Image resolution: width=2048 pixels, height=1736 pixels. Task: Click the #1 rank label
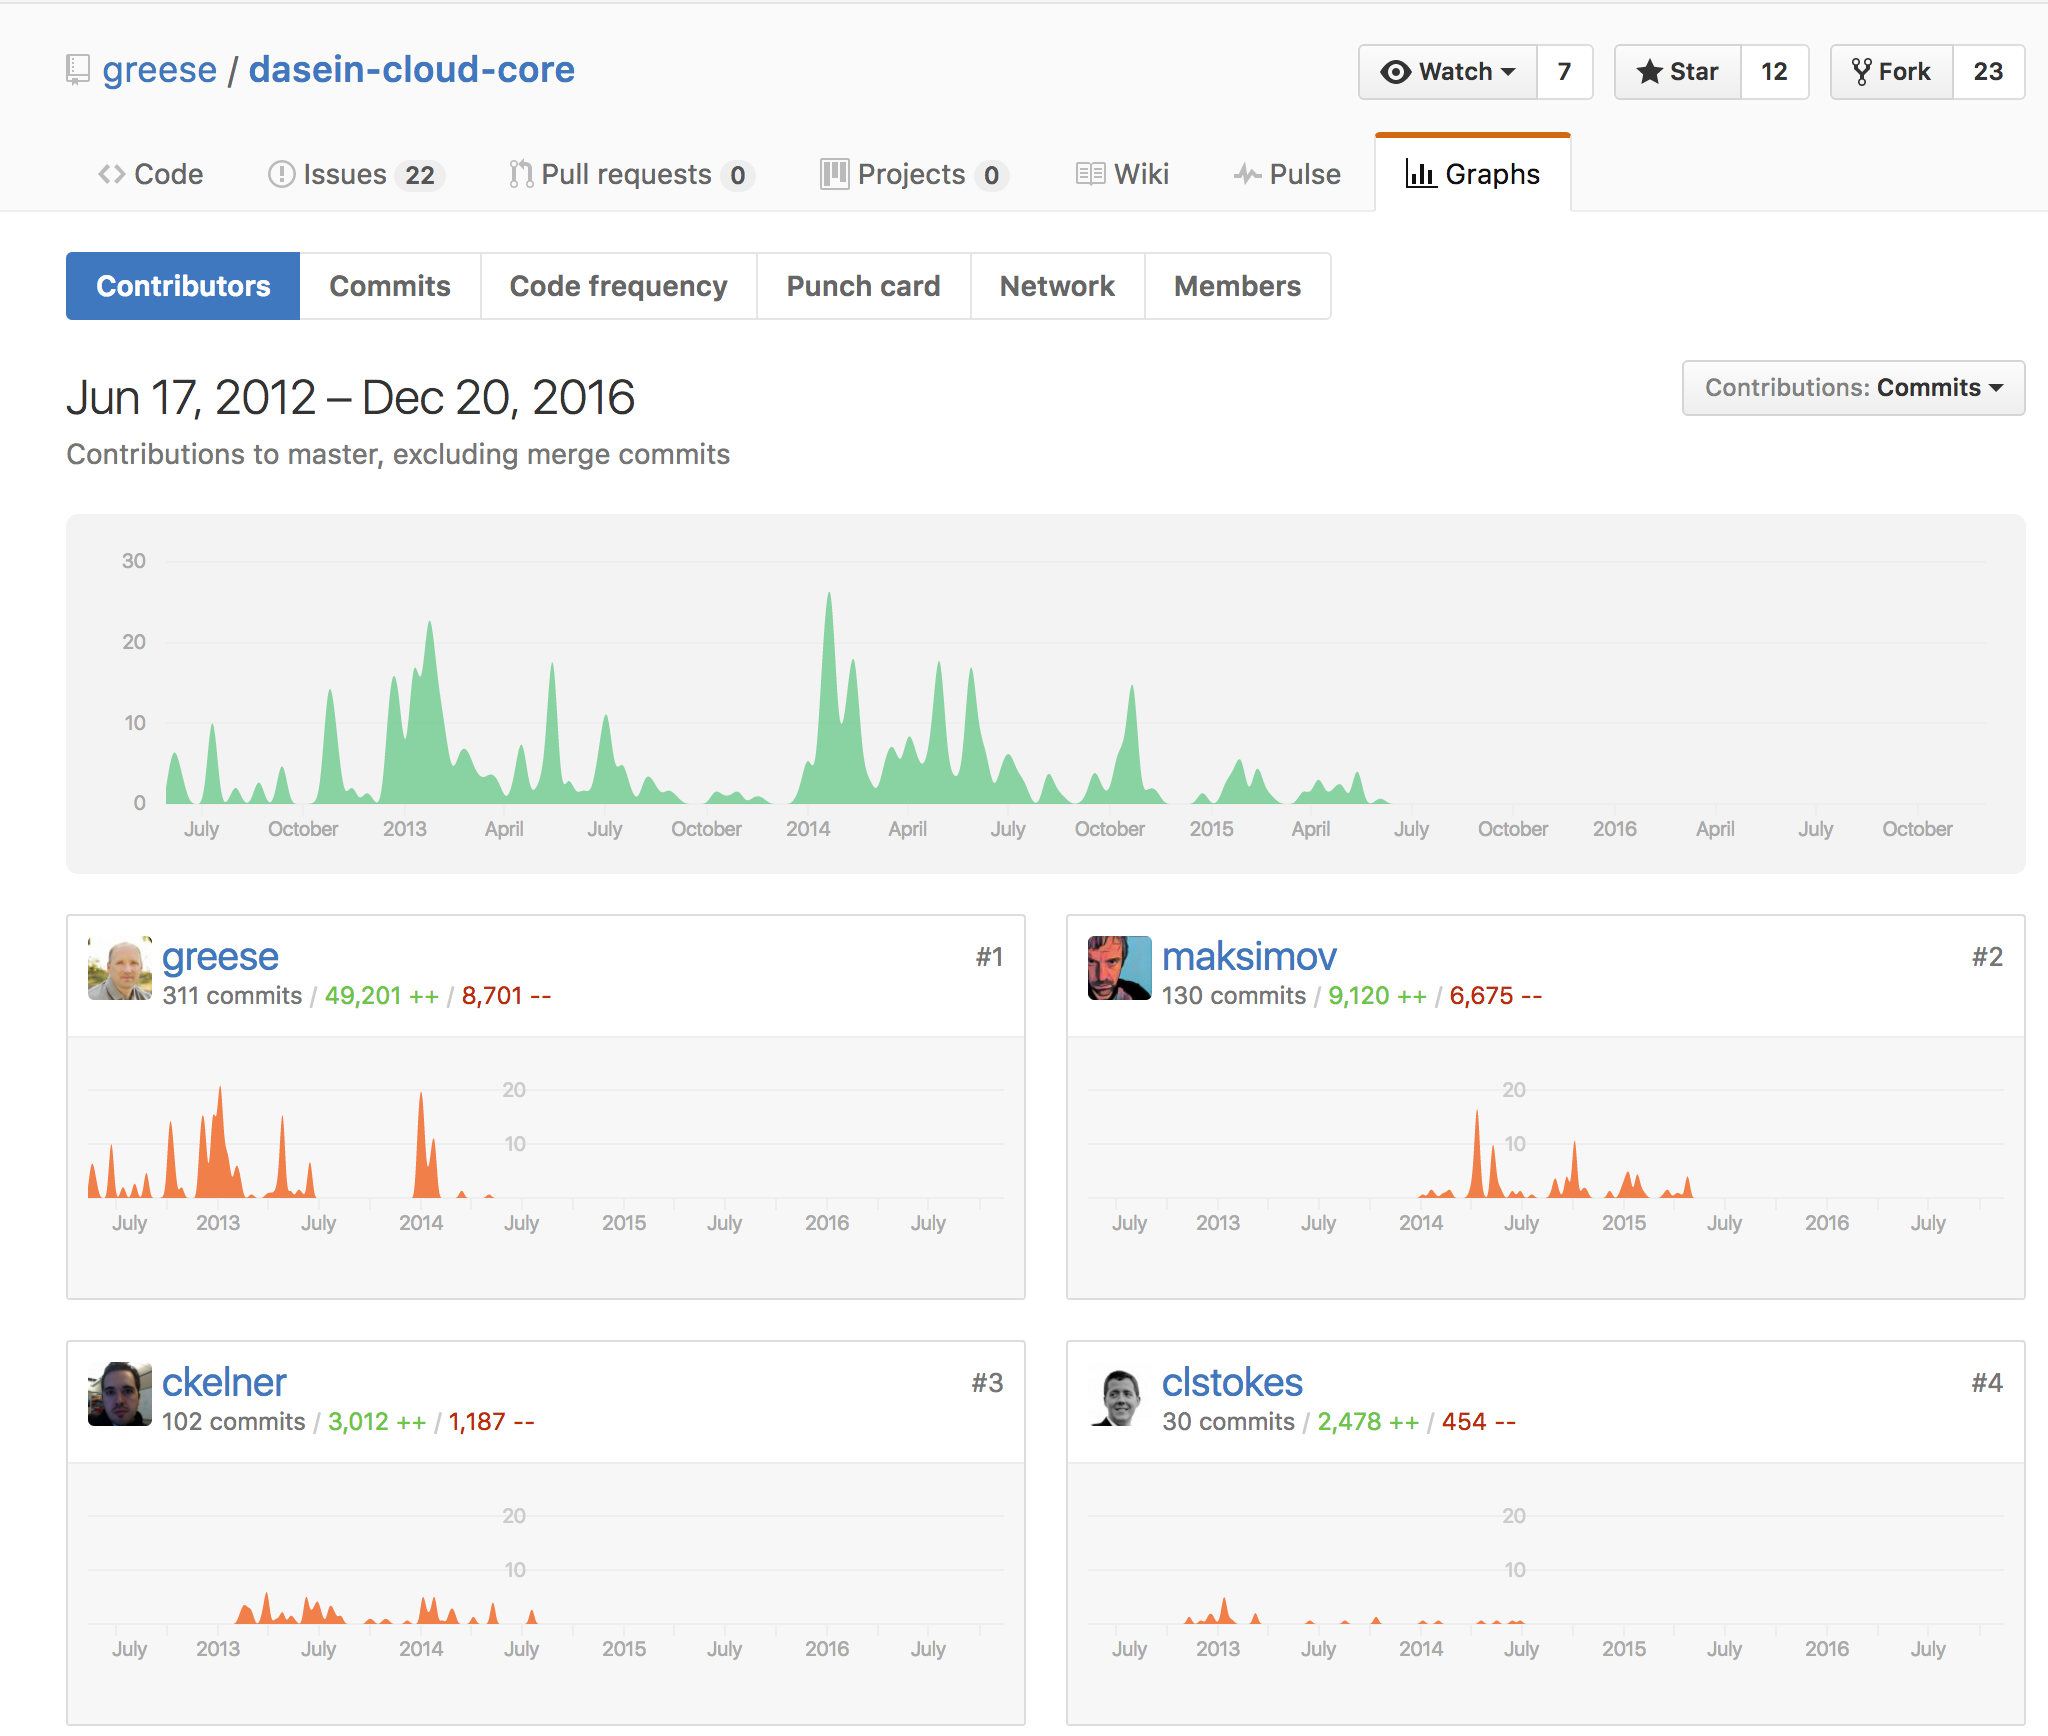click(x=989, y=957)
